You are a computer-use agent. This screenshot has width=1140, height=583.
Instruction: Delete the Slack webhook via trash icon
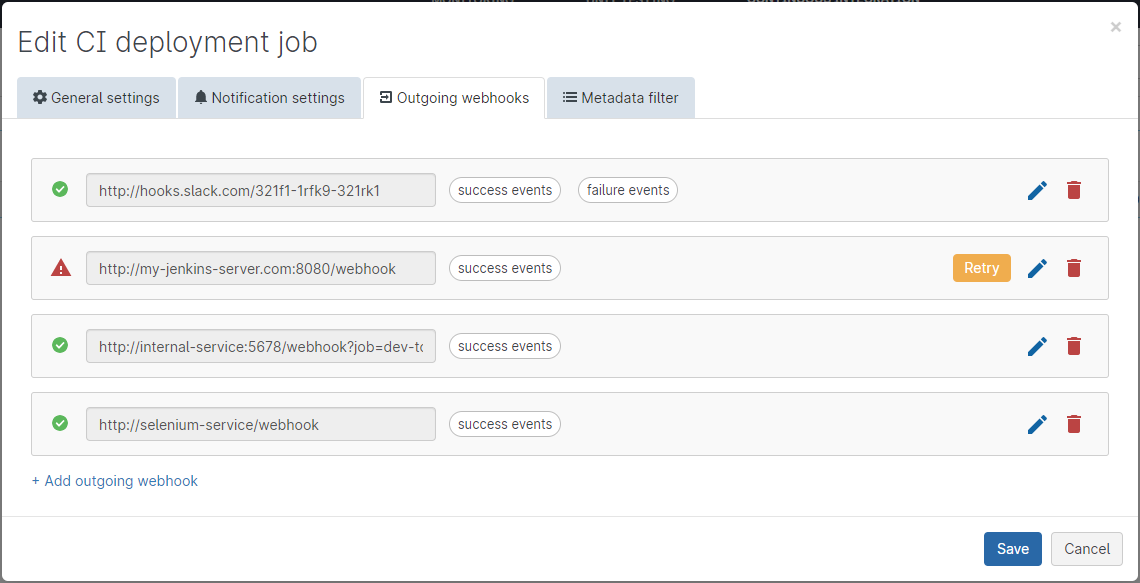(x=1074, y=190)
